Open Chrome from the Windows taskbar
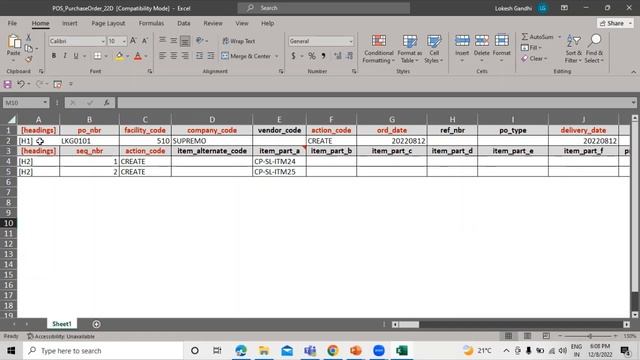This screenshot has width=640, height=360. point(333,351)
